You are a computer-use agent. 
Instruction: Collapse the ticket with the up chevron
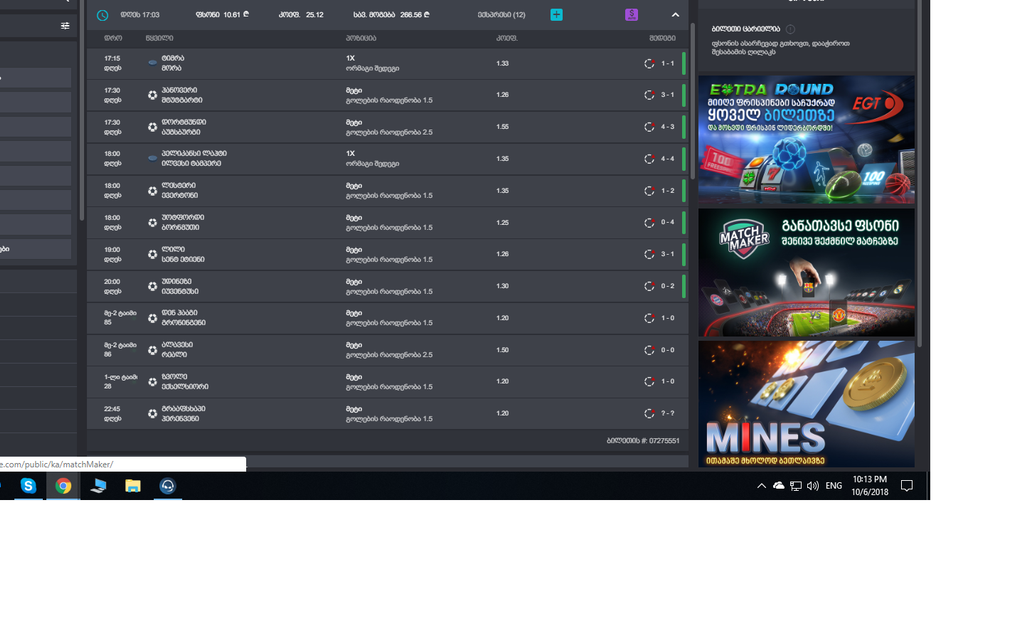tap(675, 15)
